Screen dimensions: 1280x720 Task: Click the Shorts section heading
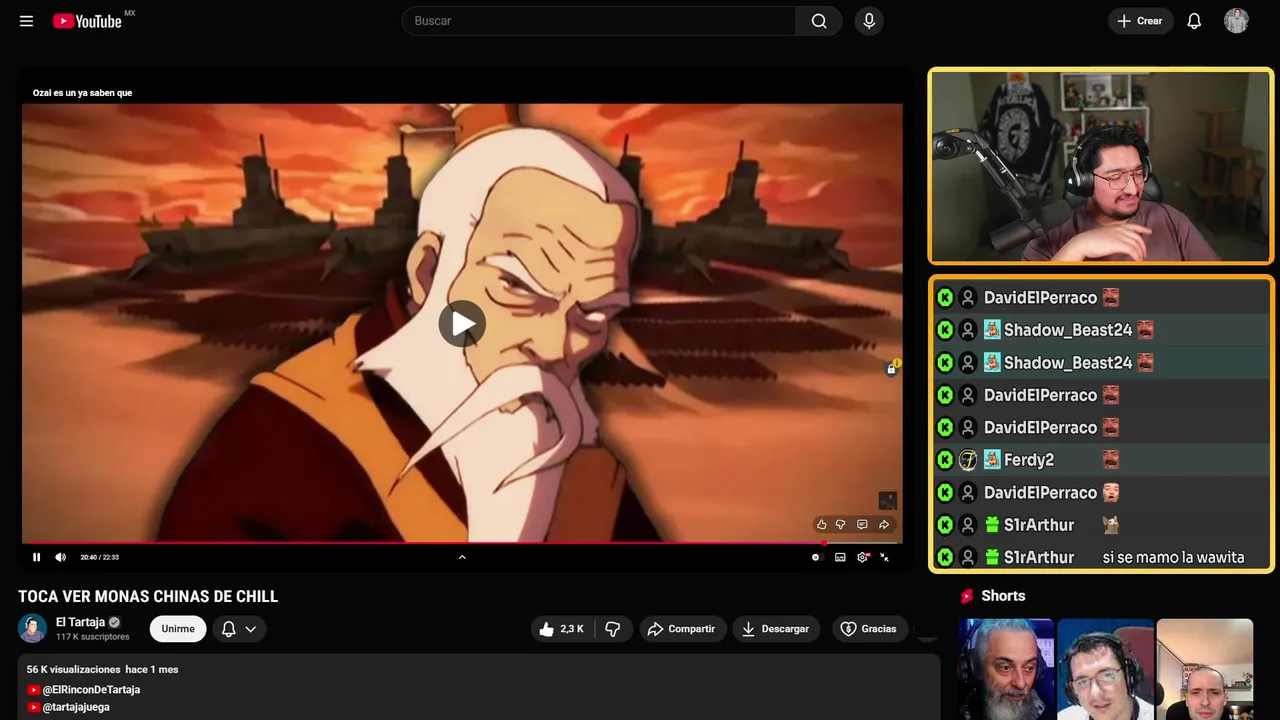[x=1003, y=596]
